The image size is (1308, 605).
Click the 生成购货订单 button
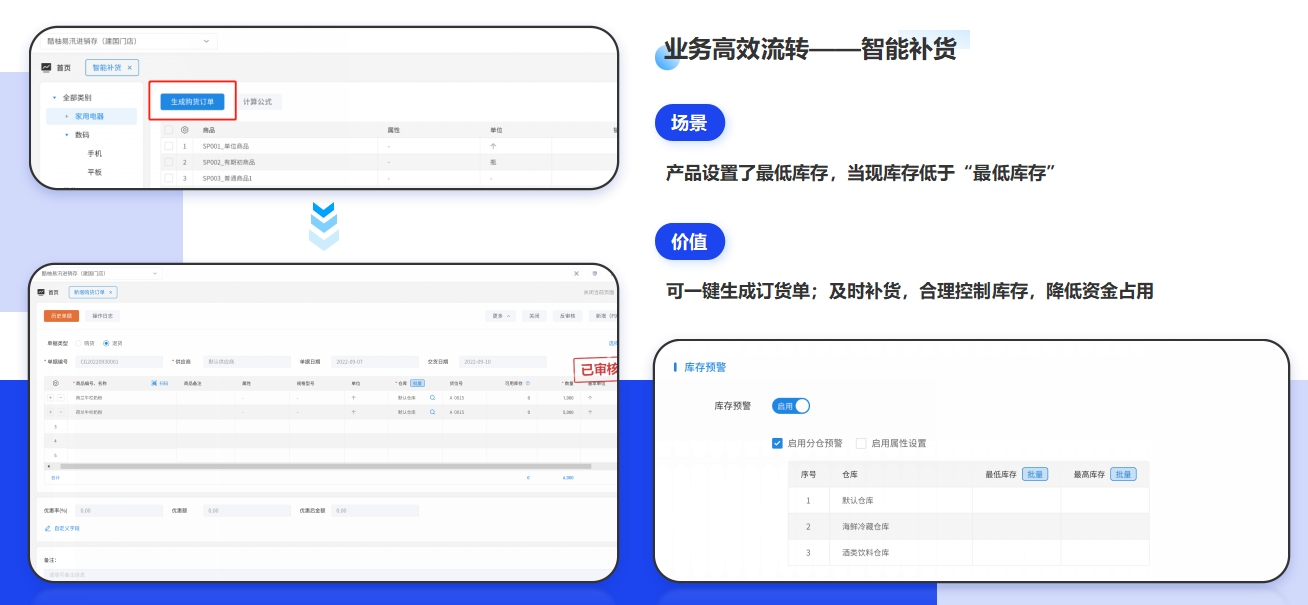[x=193, y=102]
